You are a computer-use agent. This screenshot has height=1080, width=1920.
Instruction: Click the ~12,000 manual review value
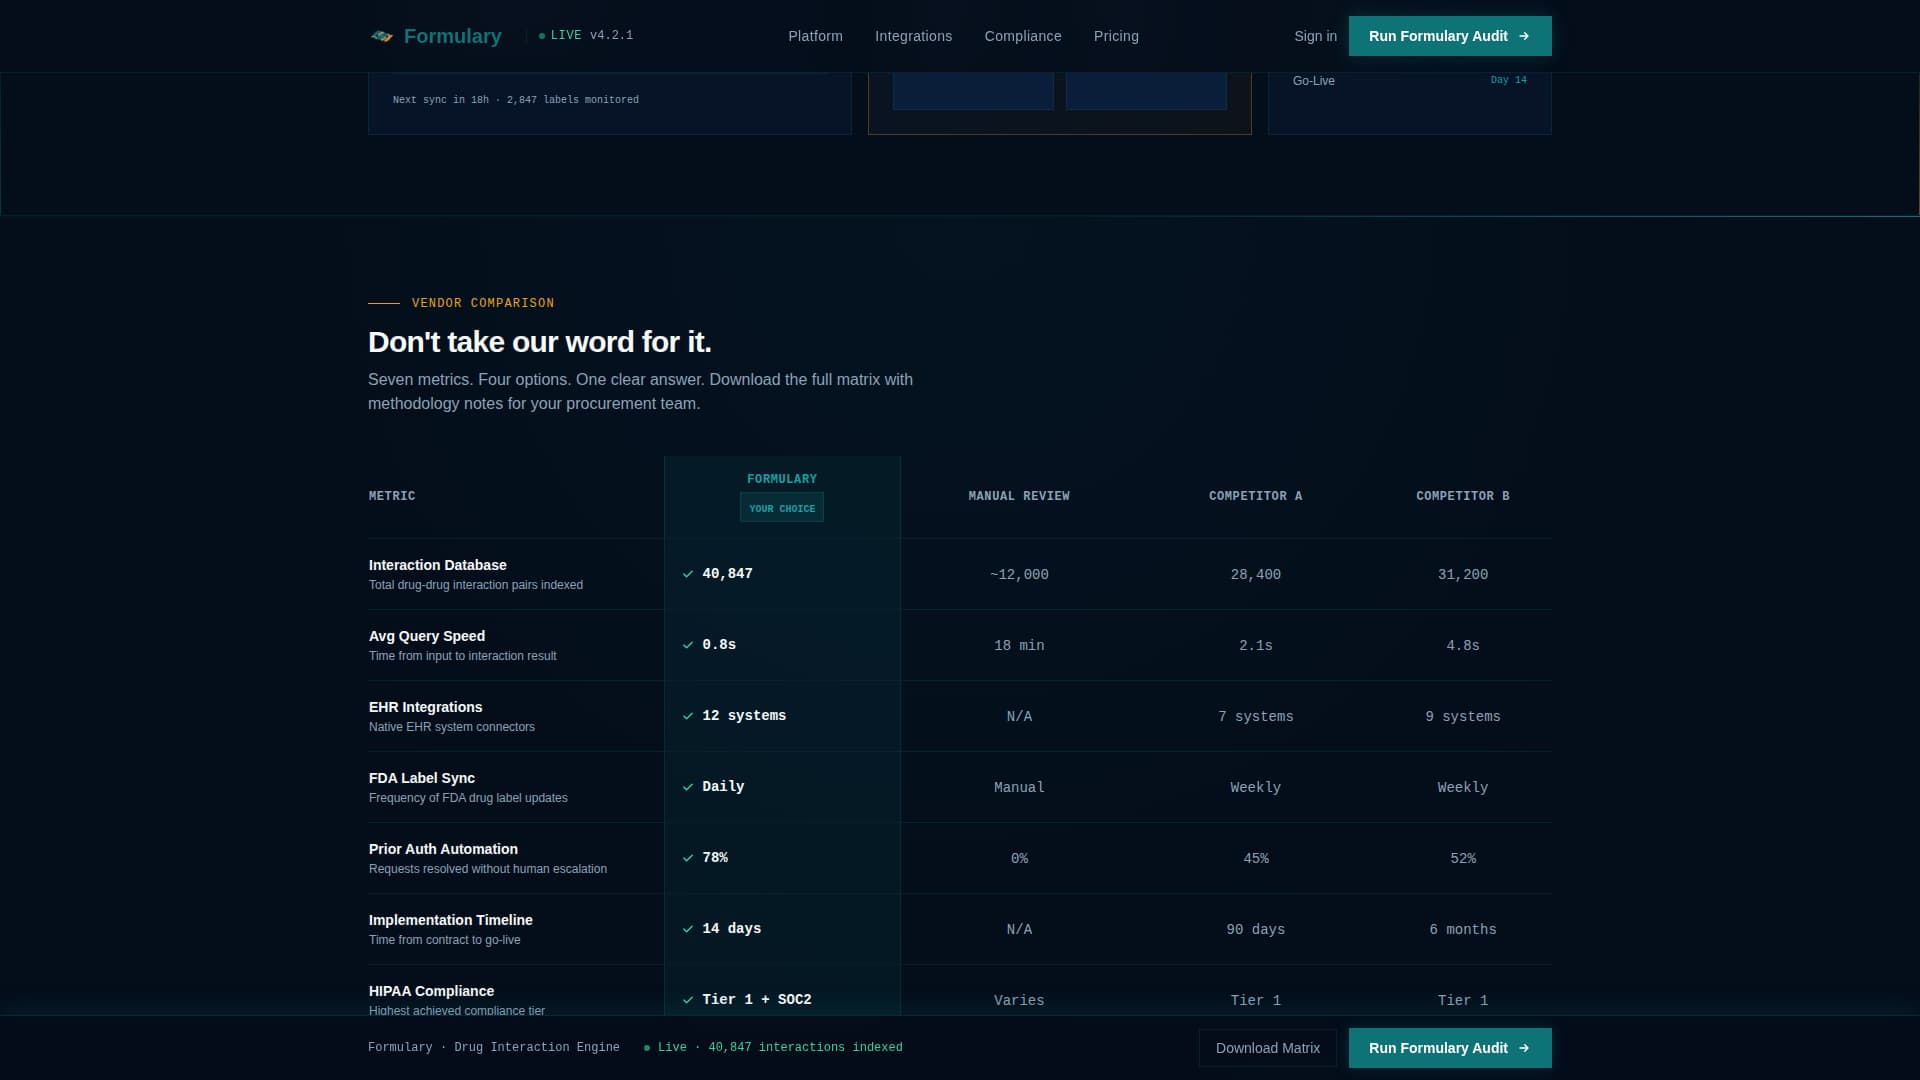1019,575
